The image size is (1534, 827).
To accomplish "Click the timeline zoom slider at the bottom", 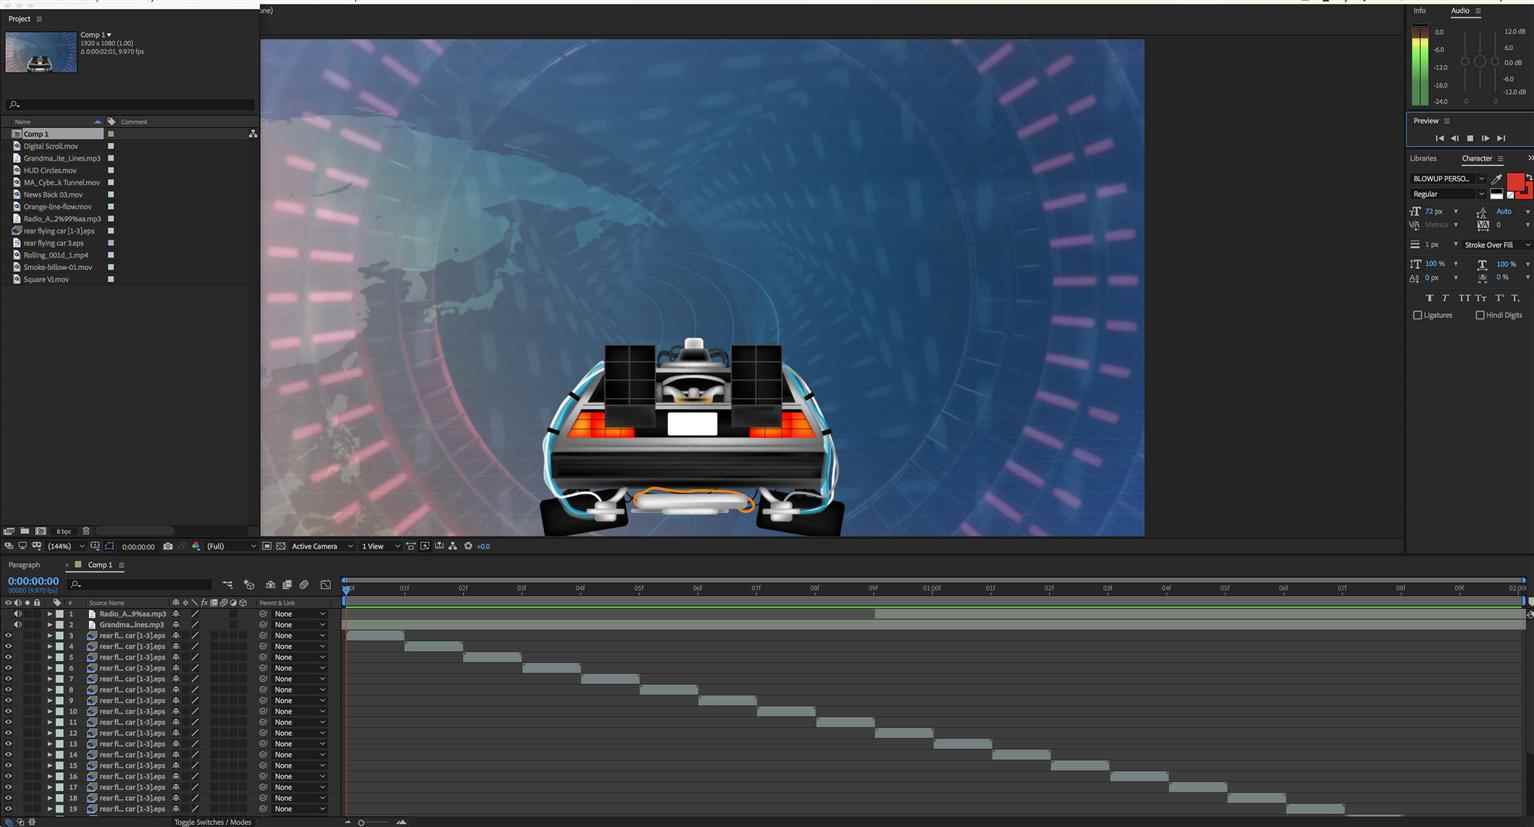I will pyautogui.click(x=361, y=822).
